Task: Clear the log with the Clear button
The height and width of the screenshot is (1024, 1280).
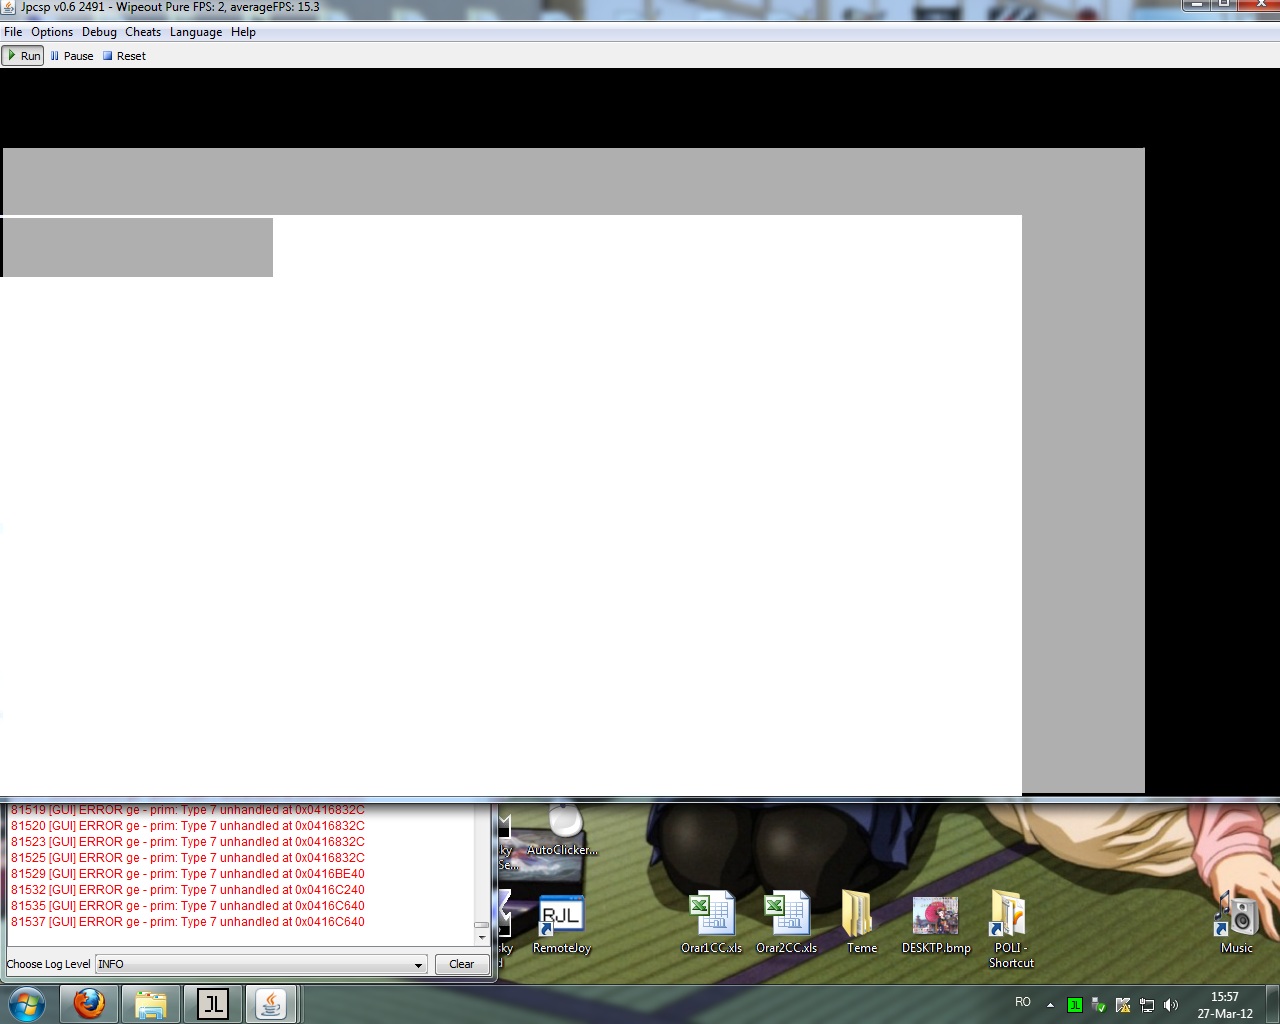Action: click(x=462, y=964)
